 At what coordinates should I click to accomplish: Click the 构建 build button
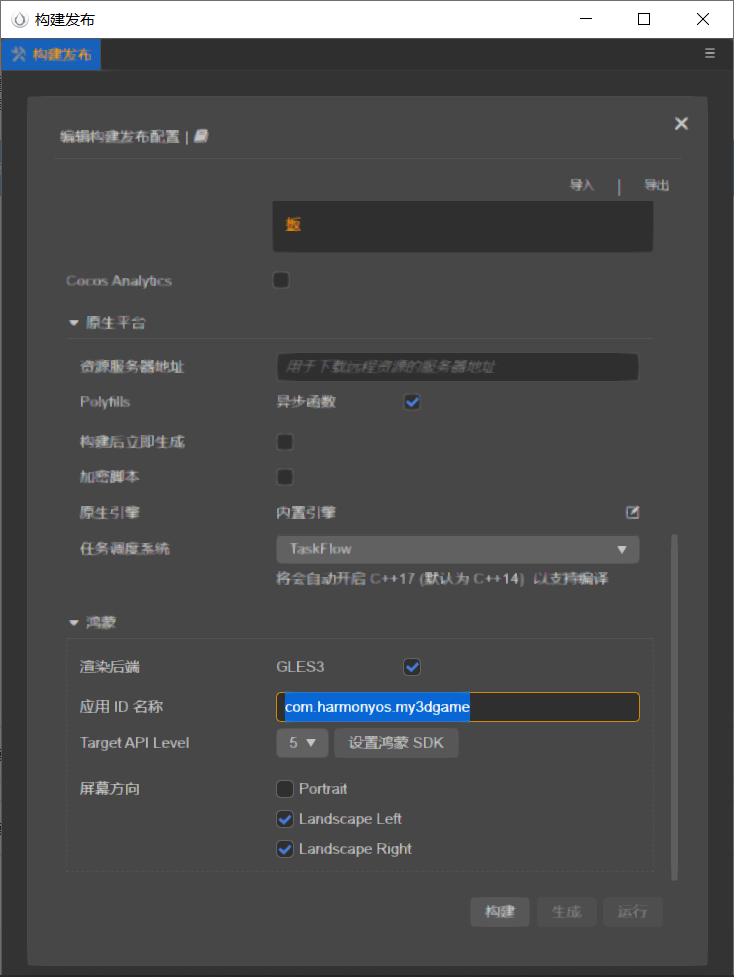coord(500,912)
